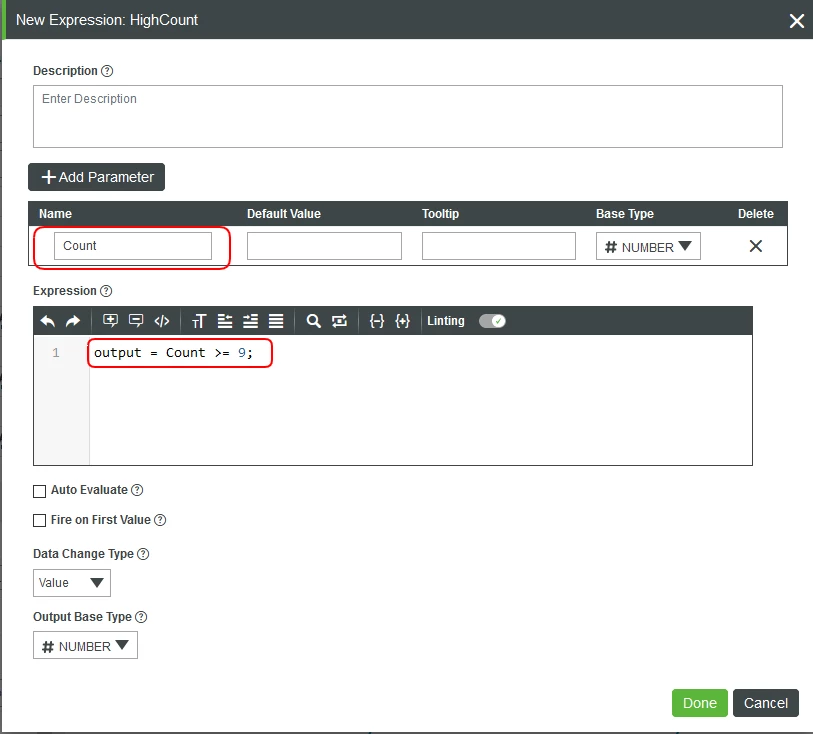Click the green Done button
The width and height of the screenshot is (813, 734).
[699, 703]
